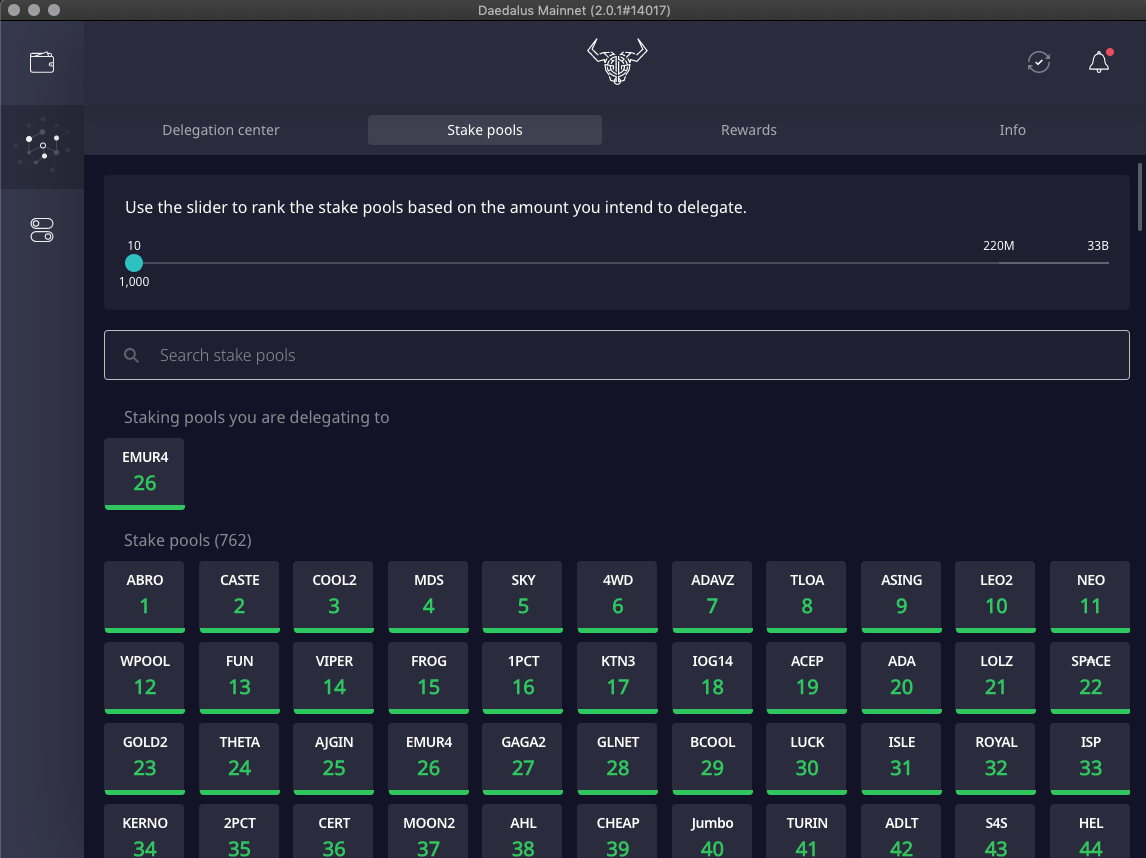
Task: Click the vertical scrollbar on the right
Action: [1139, 197]
